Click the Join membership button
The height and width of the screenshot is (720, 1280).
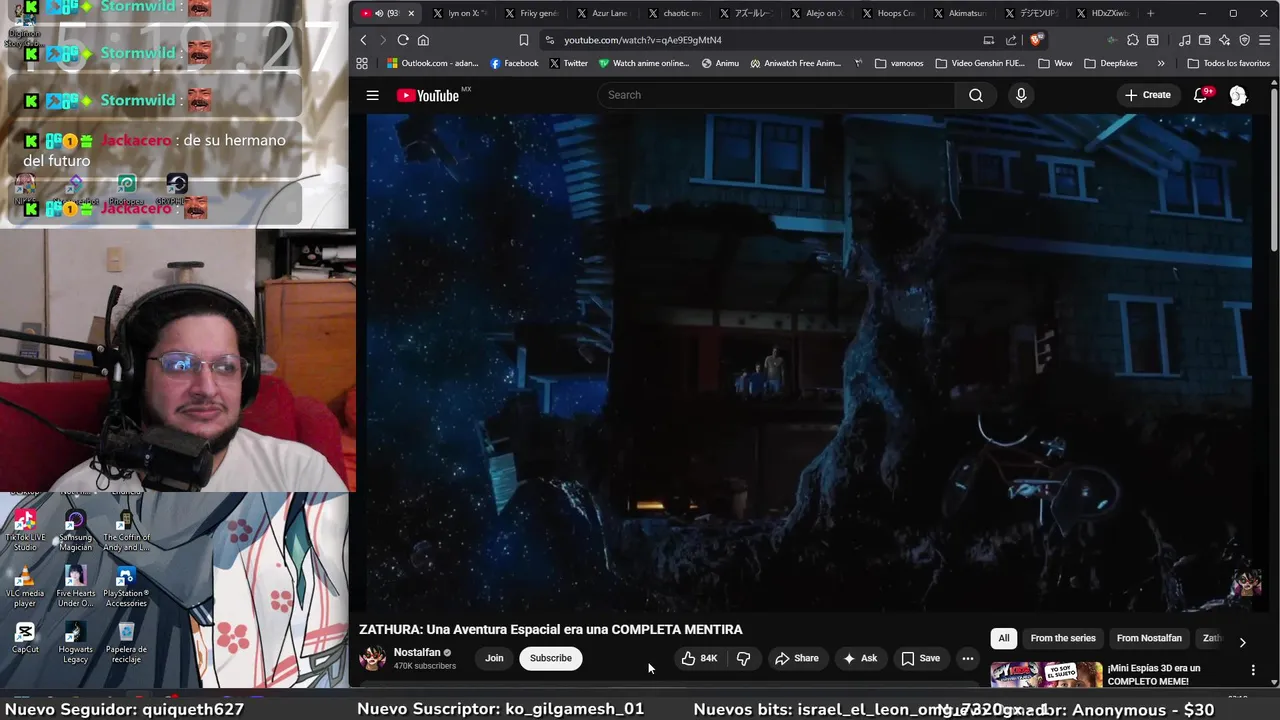click(x=494, y=658)
